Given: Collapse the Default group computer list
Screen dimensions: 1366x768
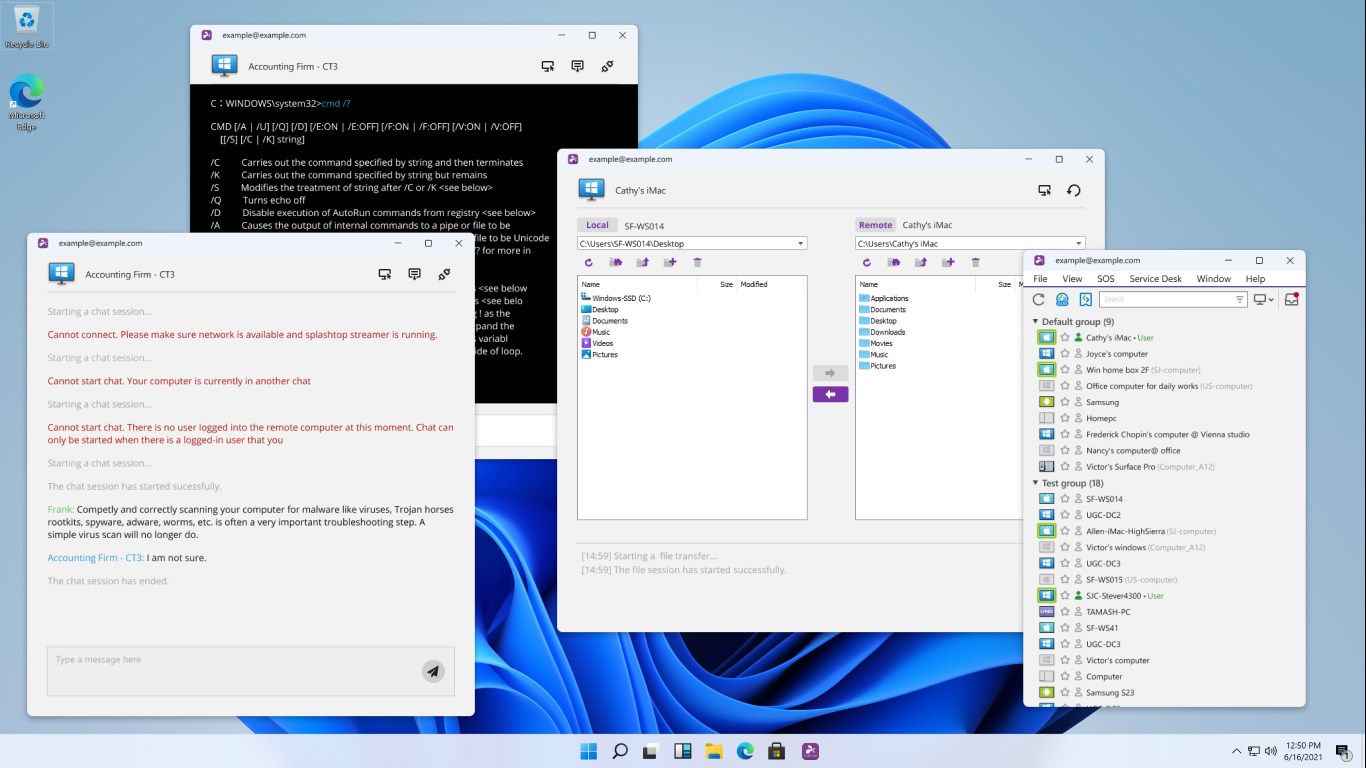Looking at the screenshot, I should (1036, 321).
